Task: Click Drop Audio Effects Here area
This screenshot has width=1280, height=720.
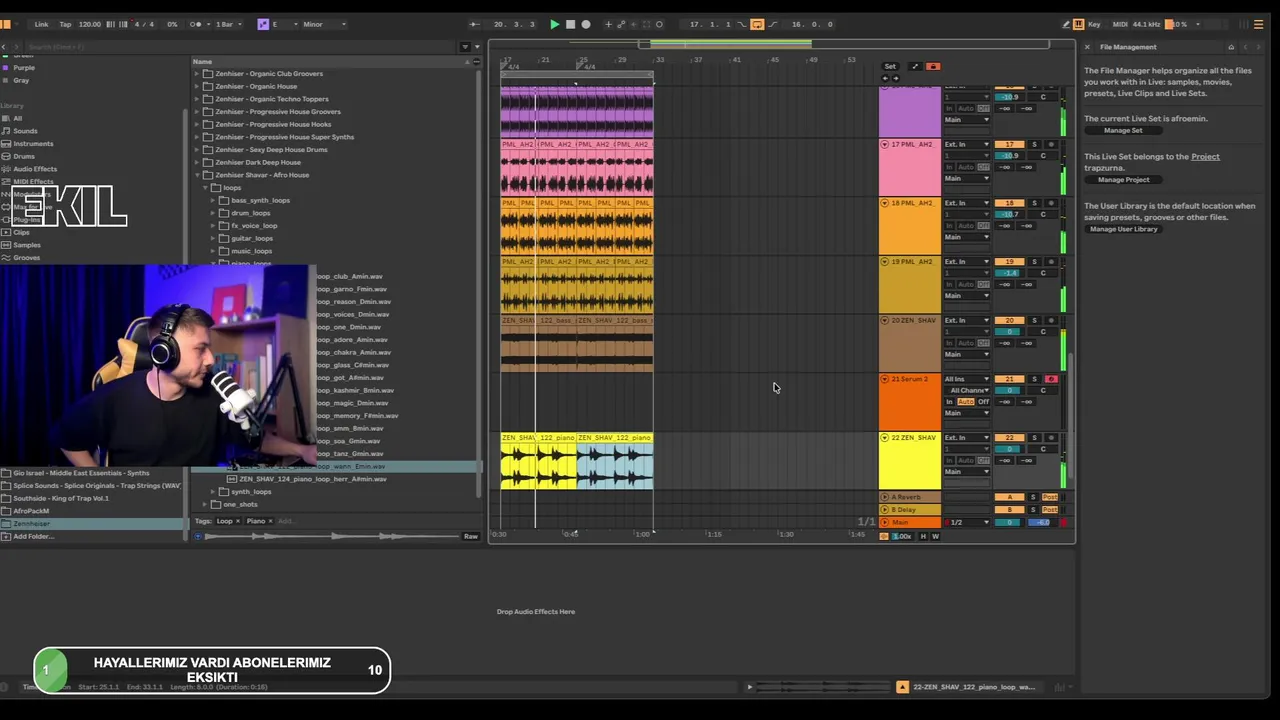Action: click(536, 612)
